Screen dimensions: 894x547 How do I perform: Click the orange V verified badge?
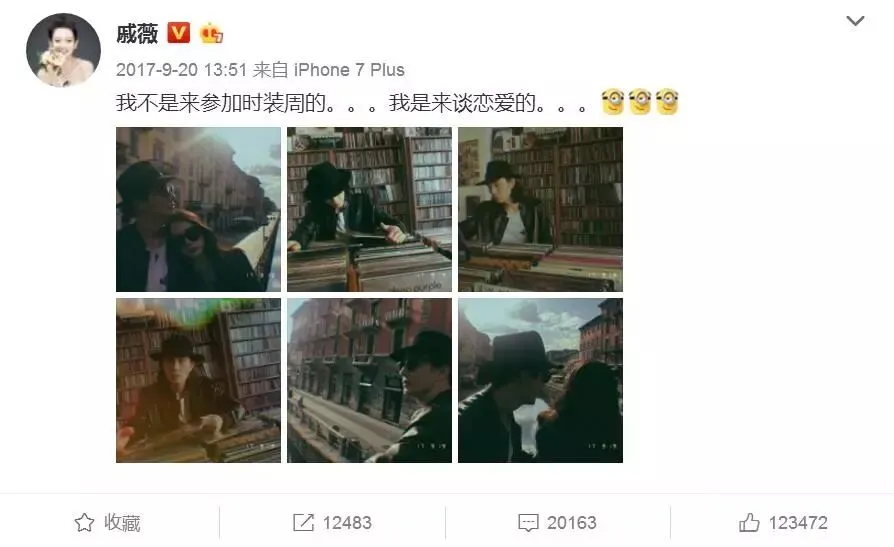click(x=178, y=33)
